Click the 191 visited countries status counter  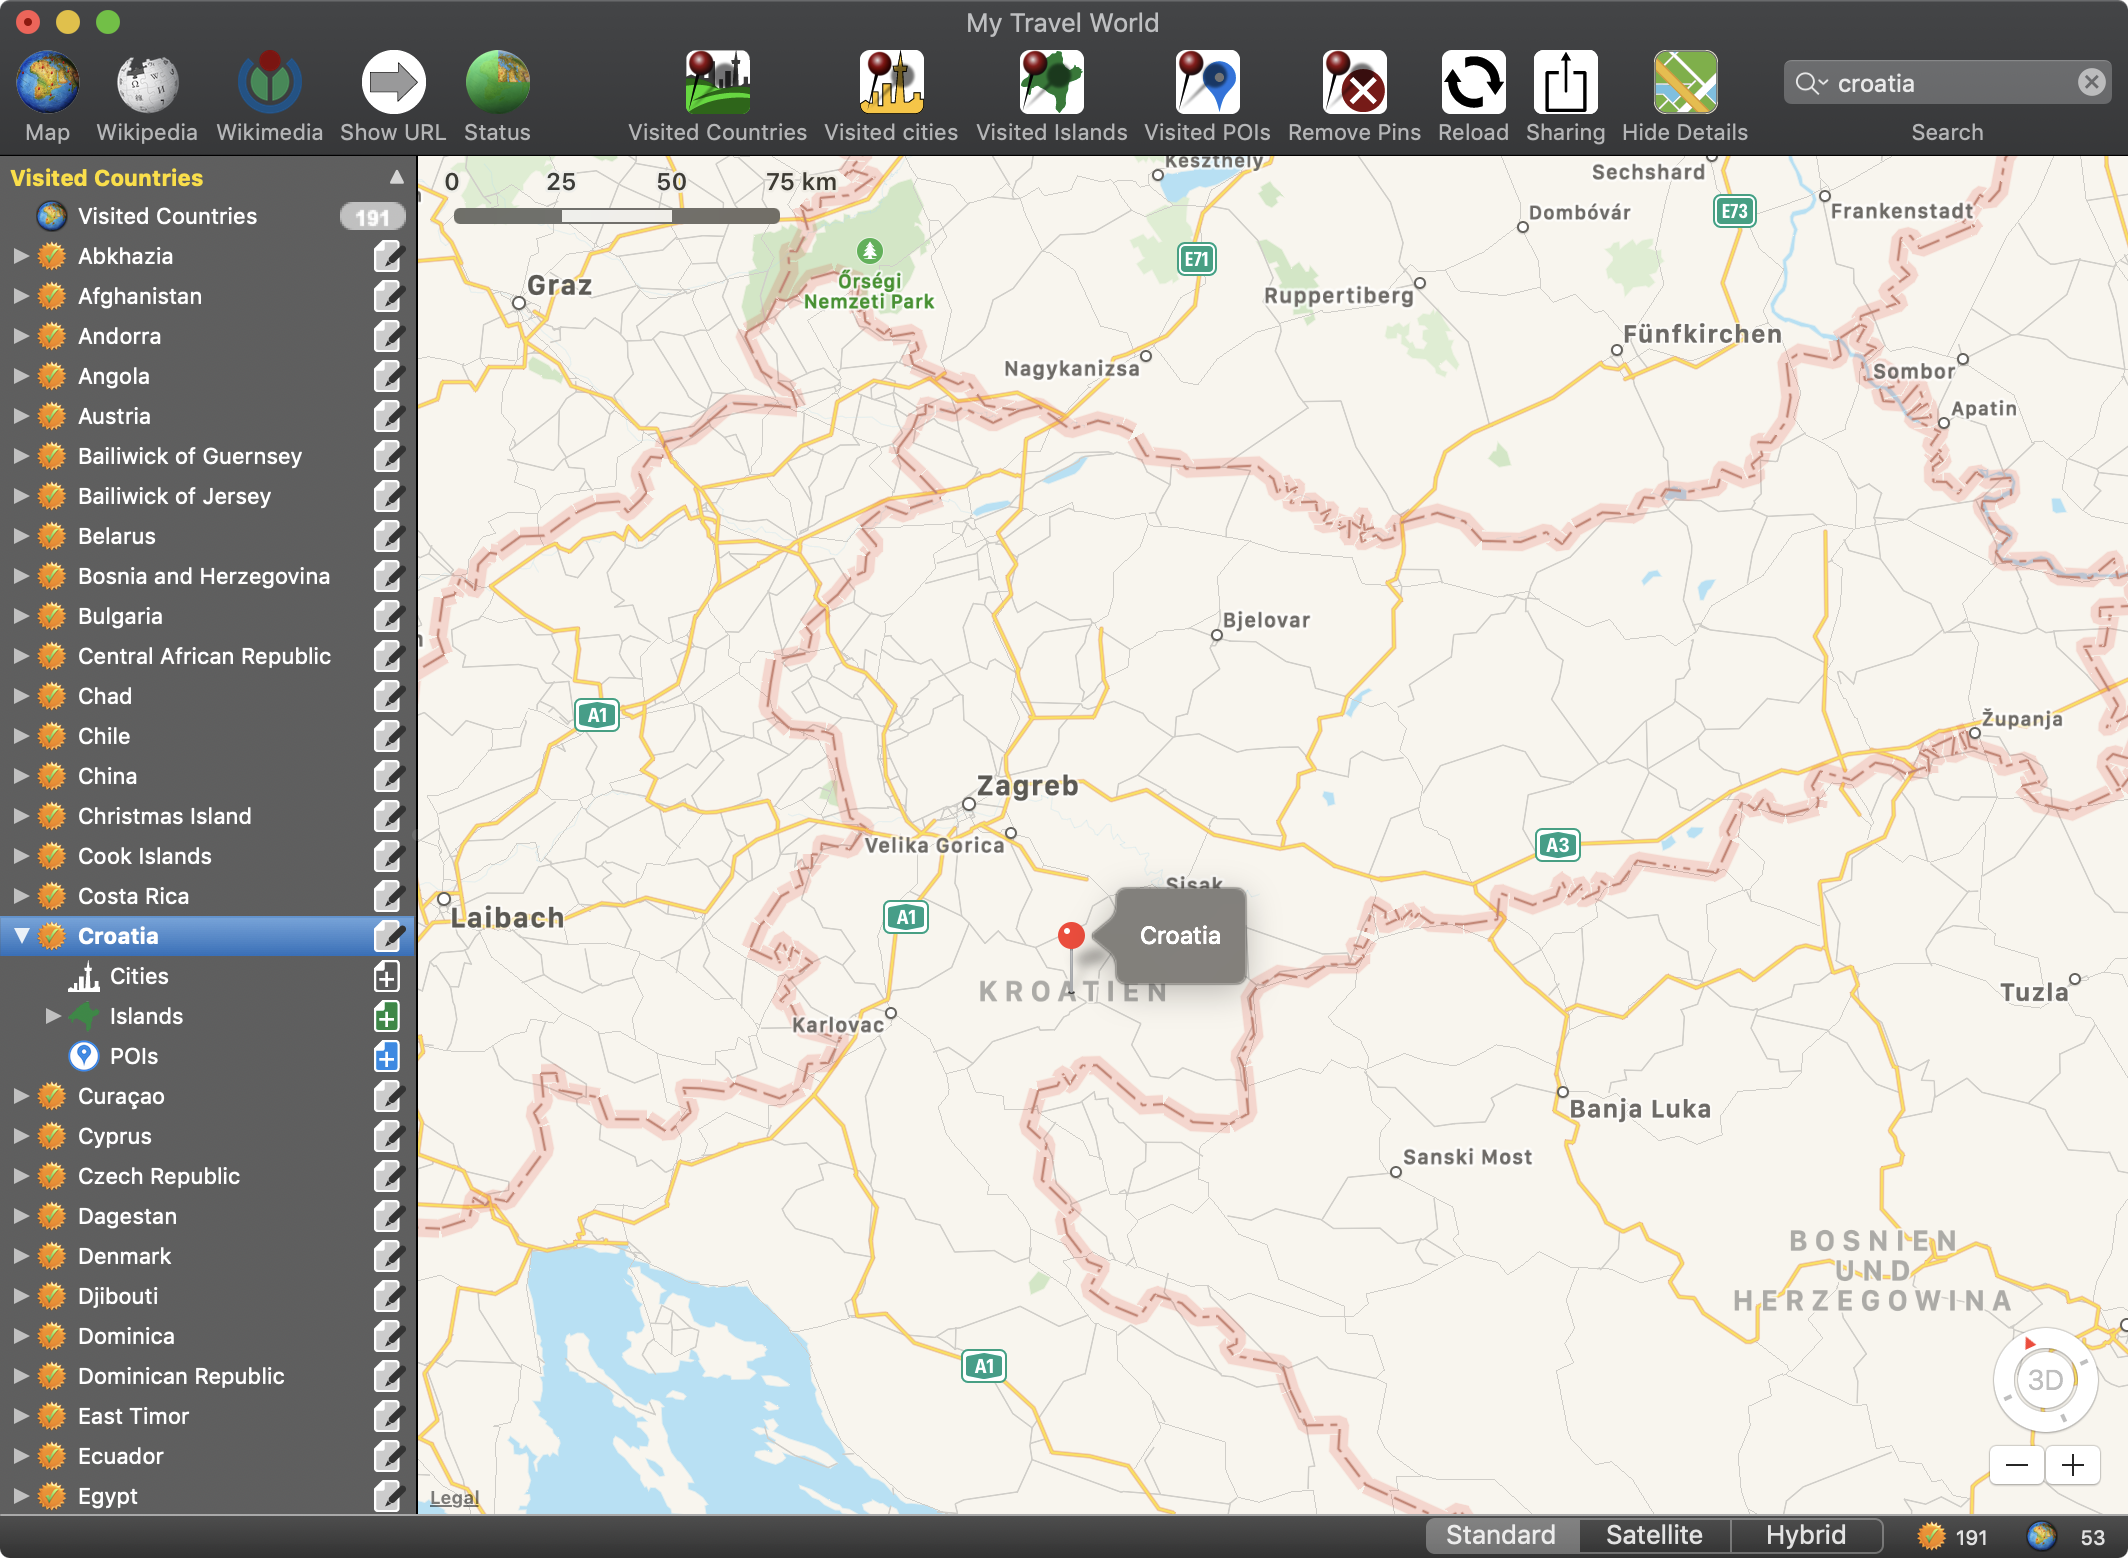[x=1953, y=1536]
